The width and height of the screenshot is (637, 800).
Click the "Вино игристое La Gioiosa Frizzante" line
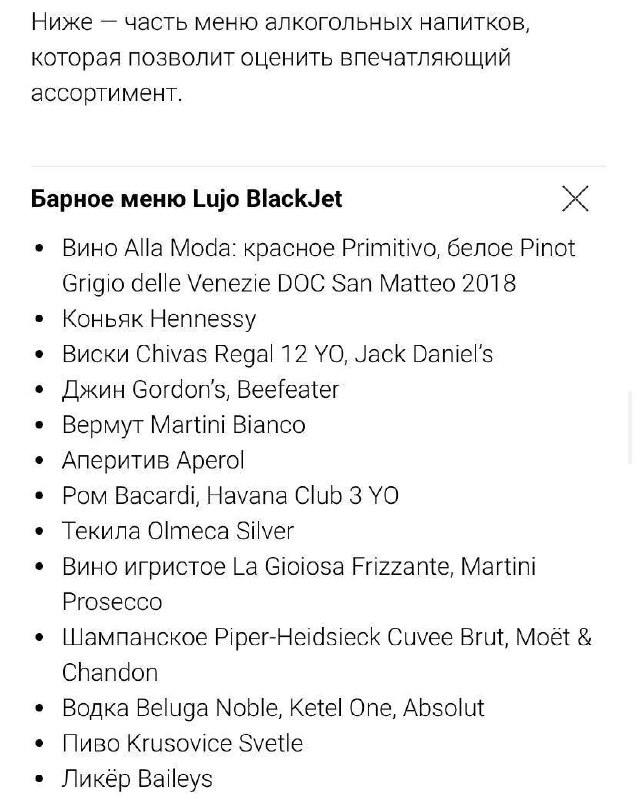(x=298, y=567)
